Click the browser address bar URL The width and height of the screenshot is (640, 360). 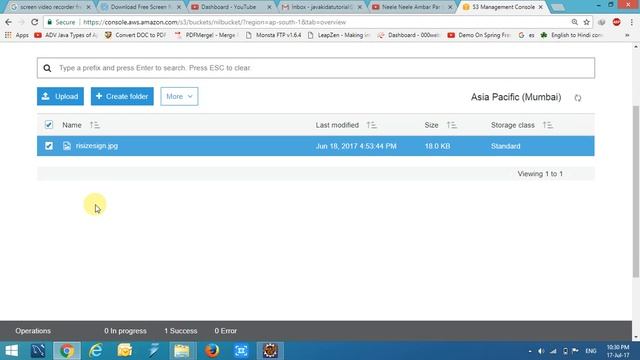[215, 22]
